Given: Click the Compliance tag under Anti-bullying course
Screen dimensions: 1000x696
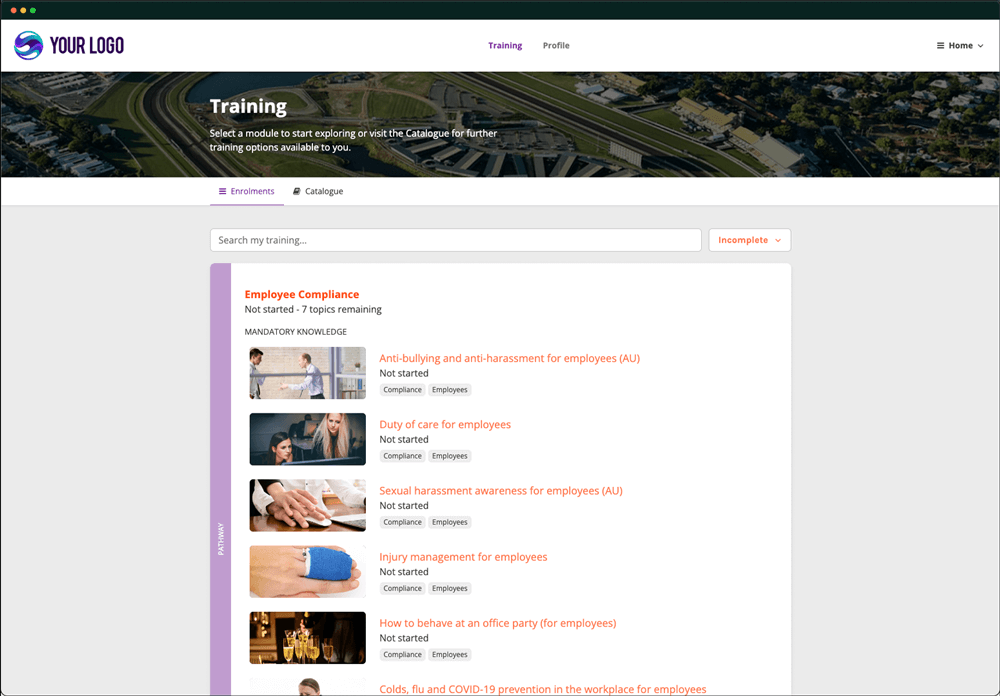Looking at the screenshot, I should pos(402,389).
